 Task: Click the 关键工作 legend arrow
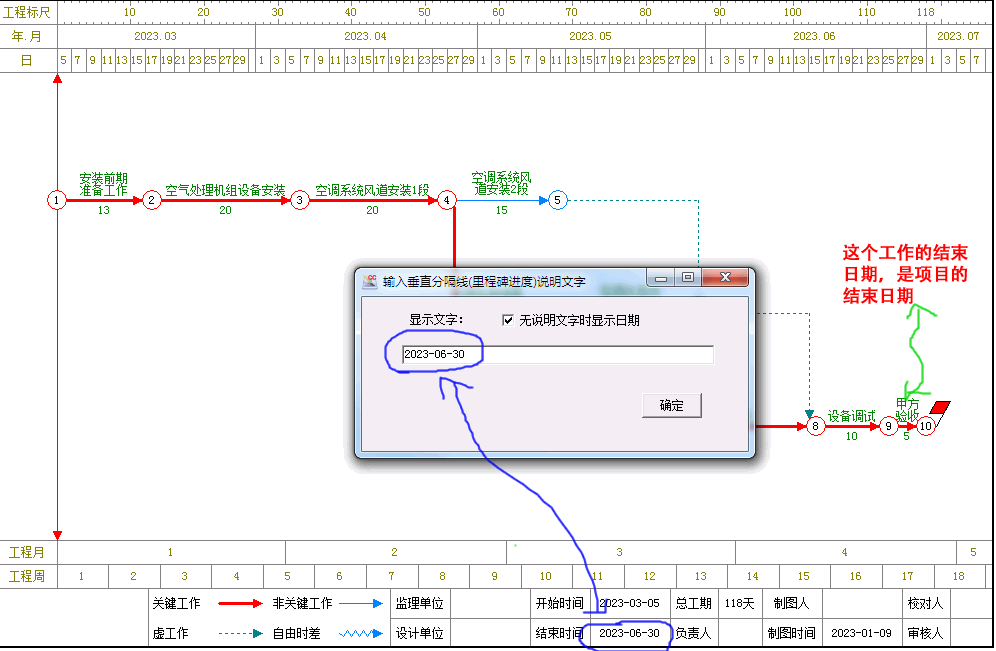(x=240, y=603)
